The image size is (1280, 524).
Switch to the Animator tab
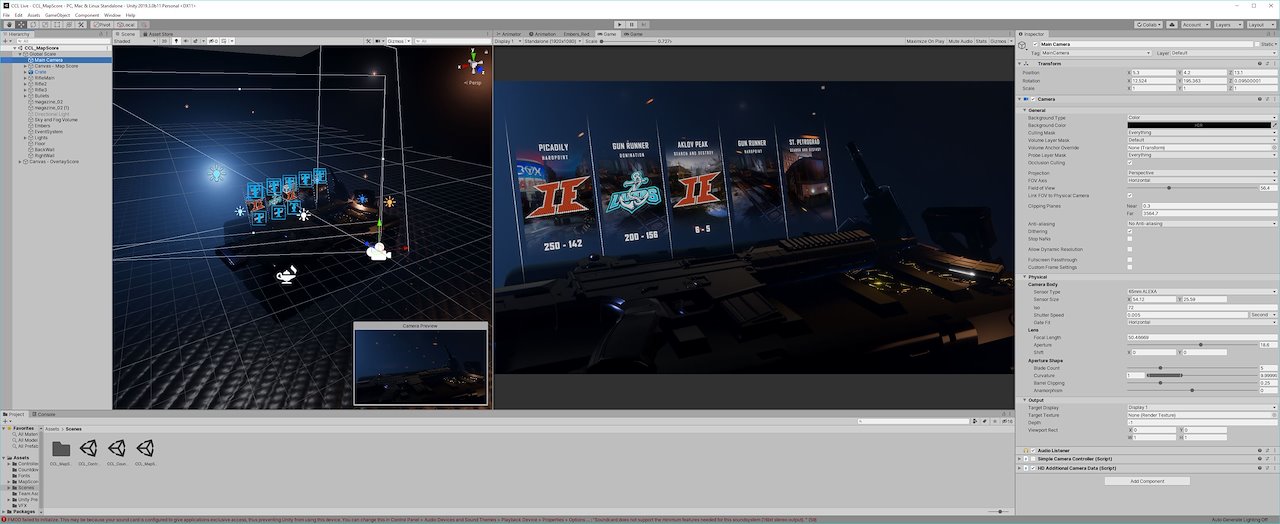point(511,34)
